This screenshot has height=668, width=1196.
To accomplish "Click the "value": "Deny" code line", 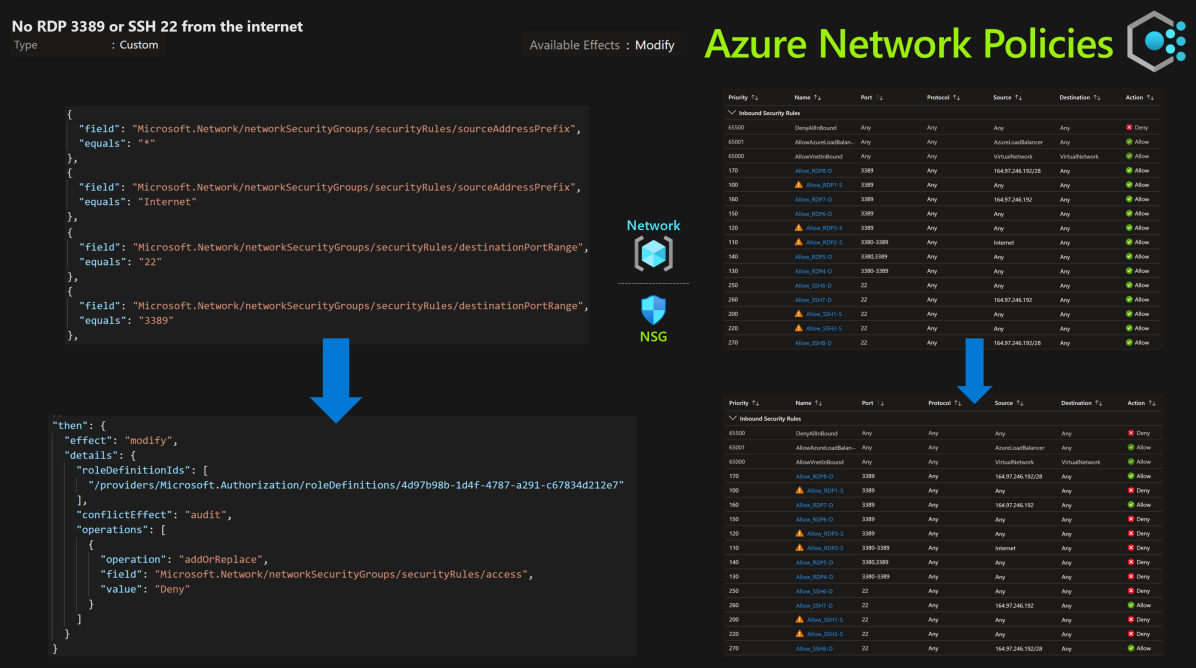I will [x=145, y=589].
